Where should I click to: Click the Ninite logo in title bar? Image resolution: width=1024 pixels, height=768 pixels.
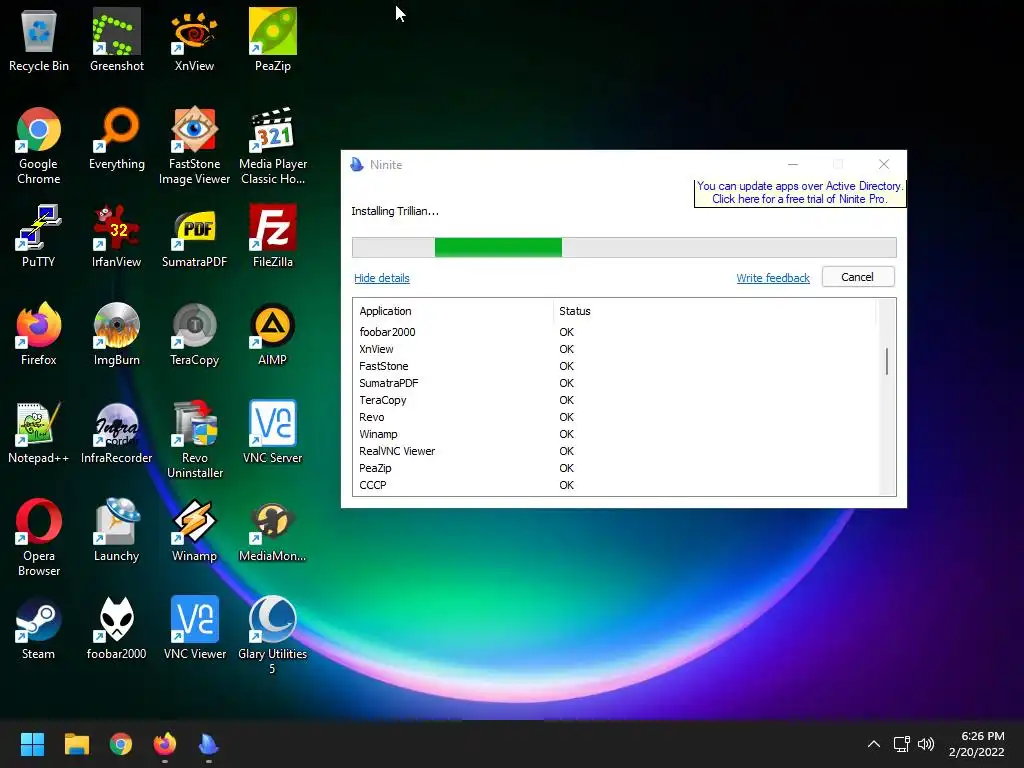[357, 165]
